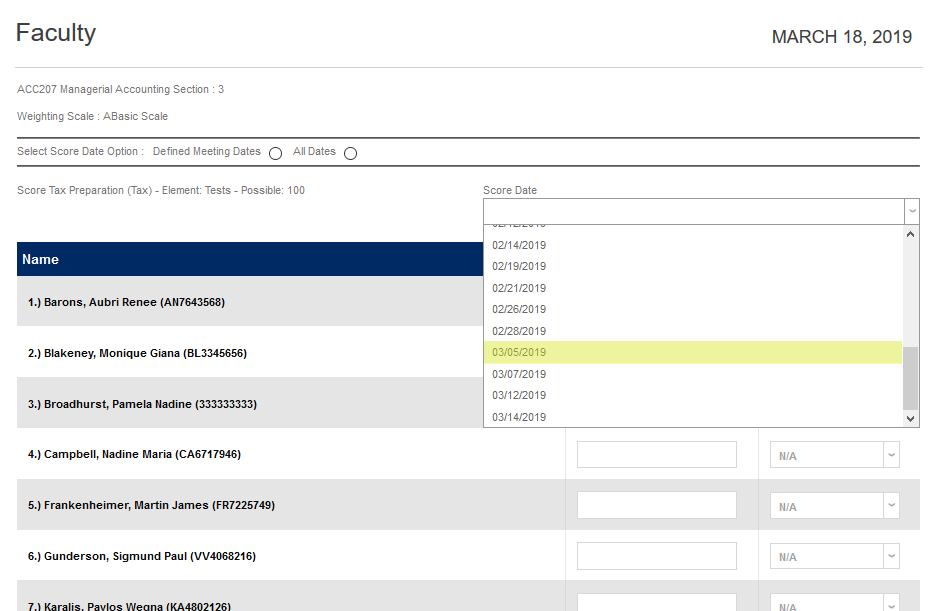
Task: Click score input for Frankenheimer, Martin James
Action: 657,506
